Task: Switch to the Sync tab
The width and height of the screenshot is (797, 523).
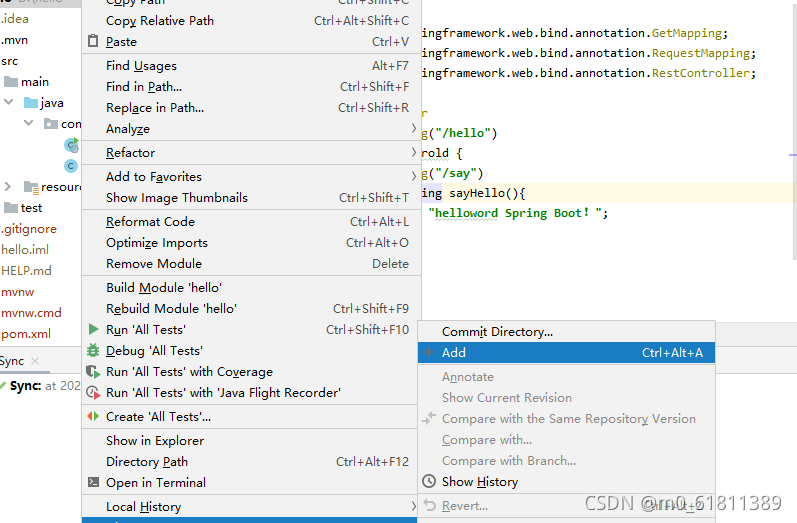Action: [x=12, y=361]
